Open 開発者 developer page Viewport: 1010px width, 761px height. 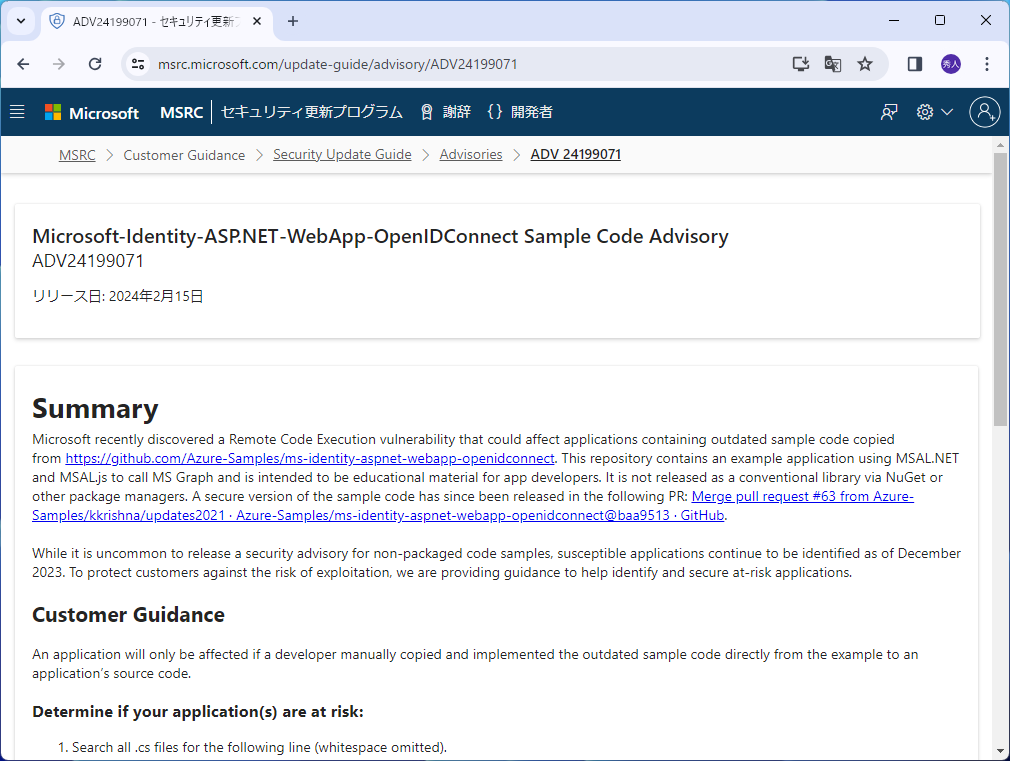(x=520, y=112)
